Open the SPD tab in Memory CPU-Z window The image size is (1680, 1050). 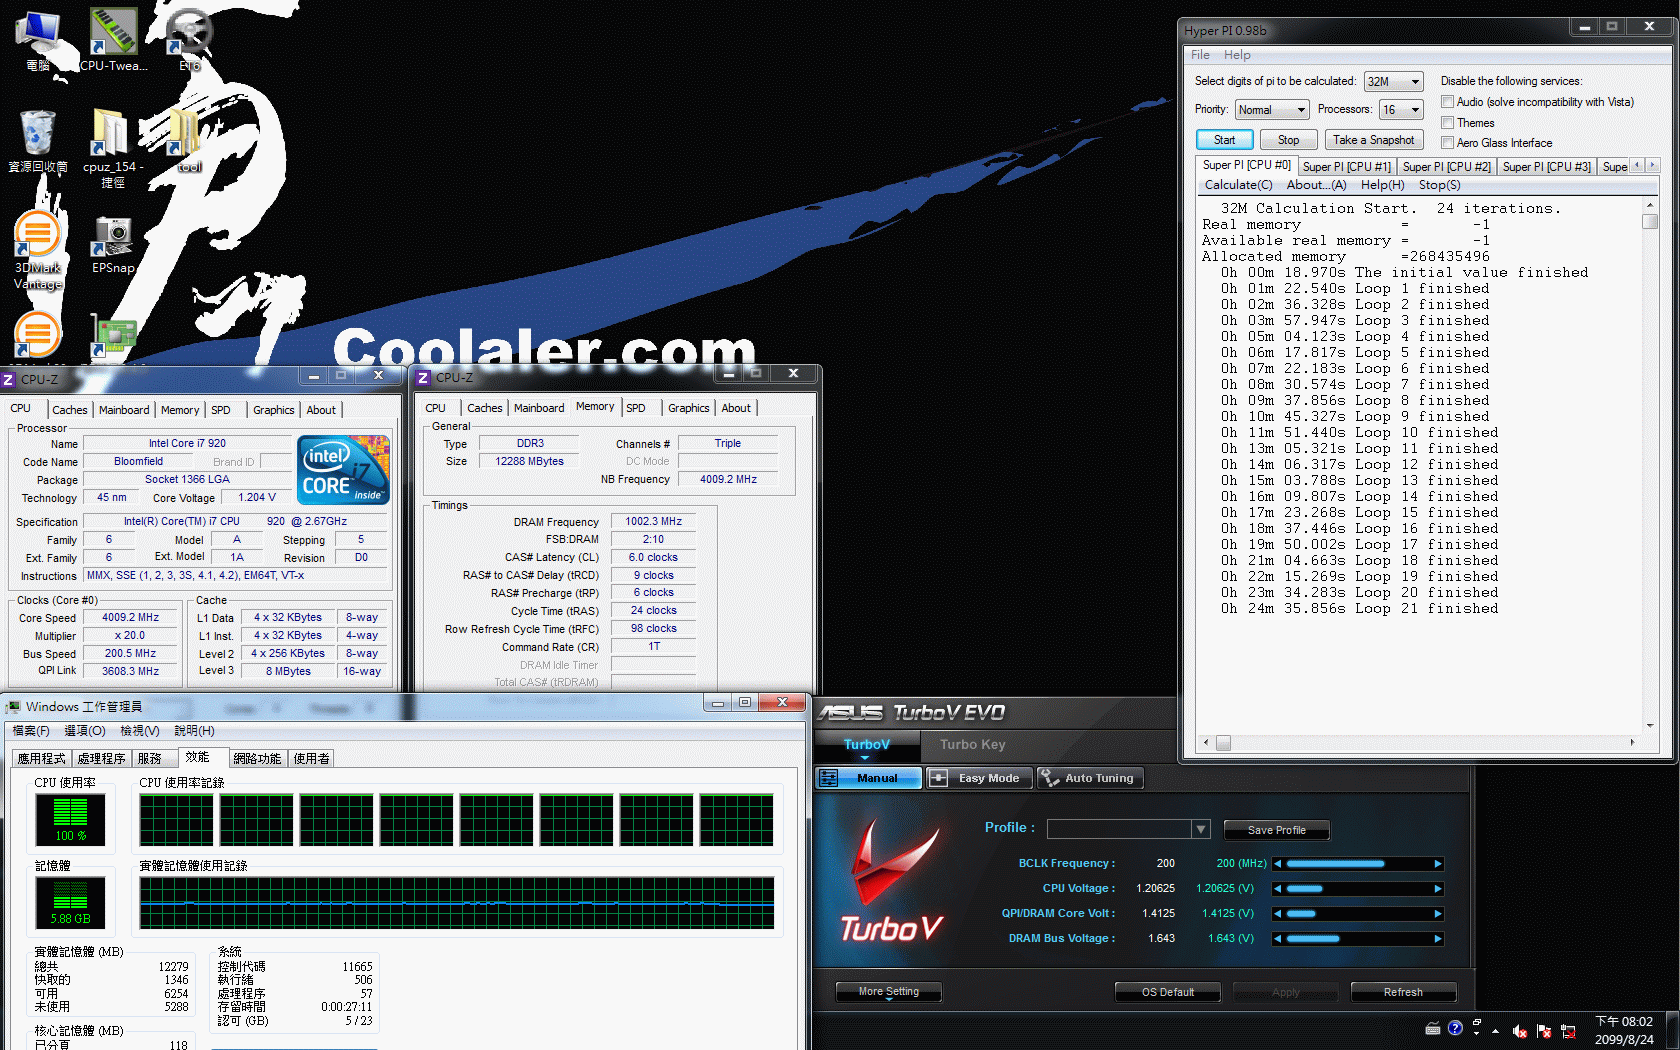(636, 408)
